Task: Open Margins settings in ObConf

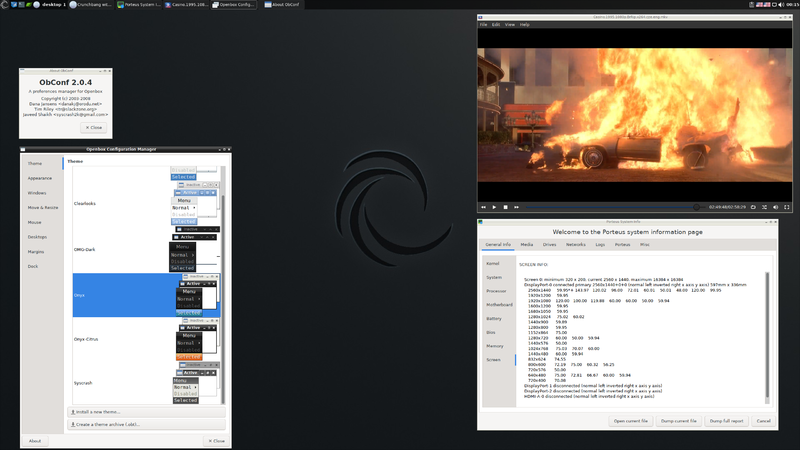Action: [36, 252]
